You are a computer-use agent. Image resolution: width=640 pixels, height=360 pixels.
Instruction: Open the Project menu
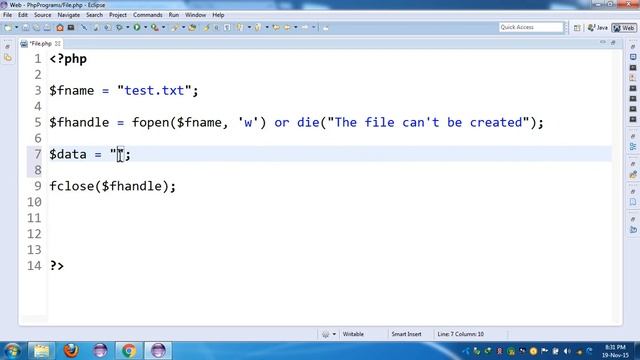[x=118, y=15]
